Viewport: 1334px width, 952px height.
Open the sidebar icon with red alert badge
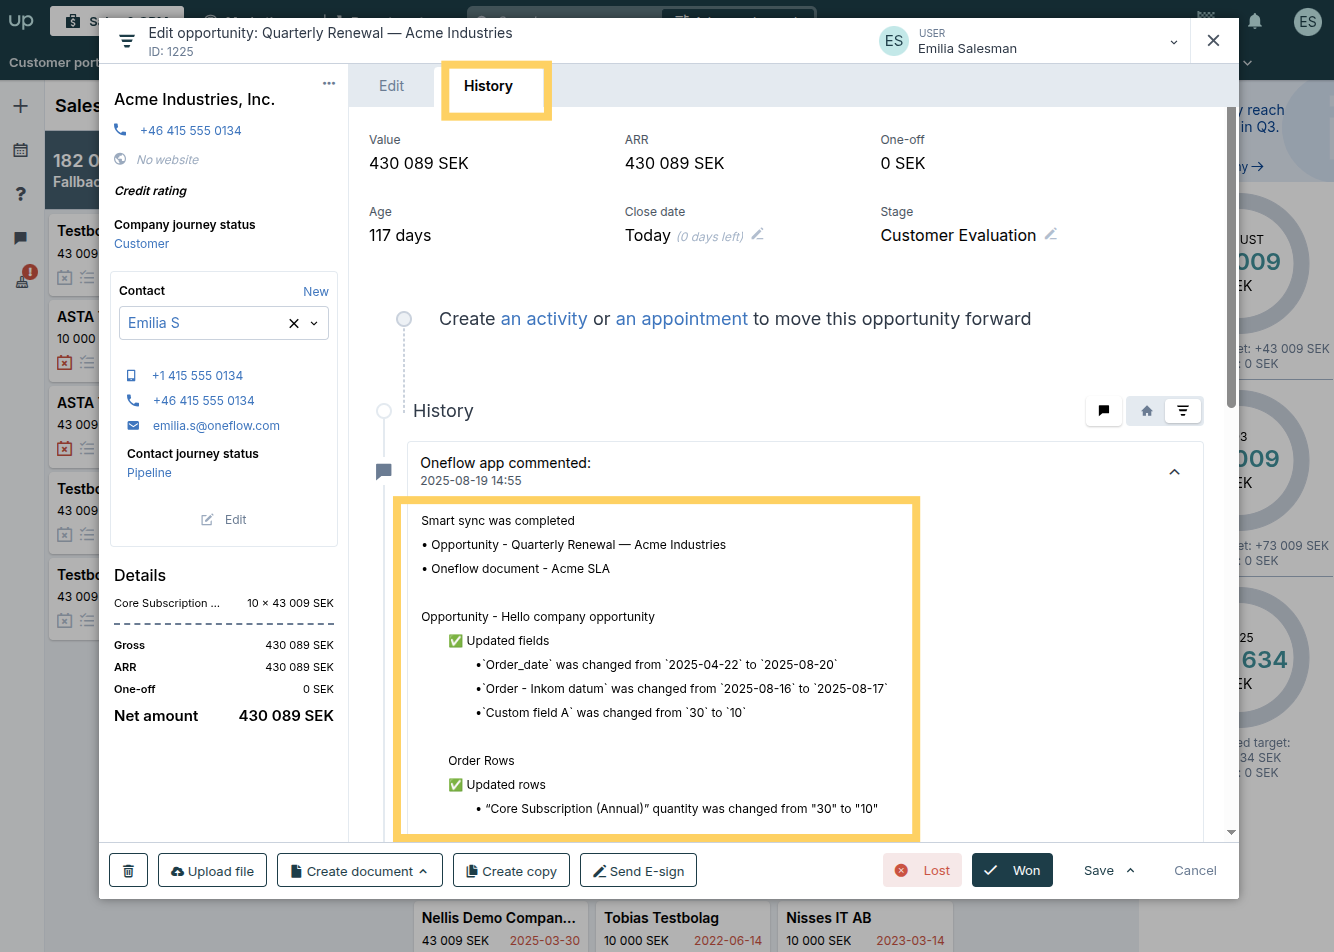click(x=23, y=279)
